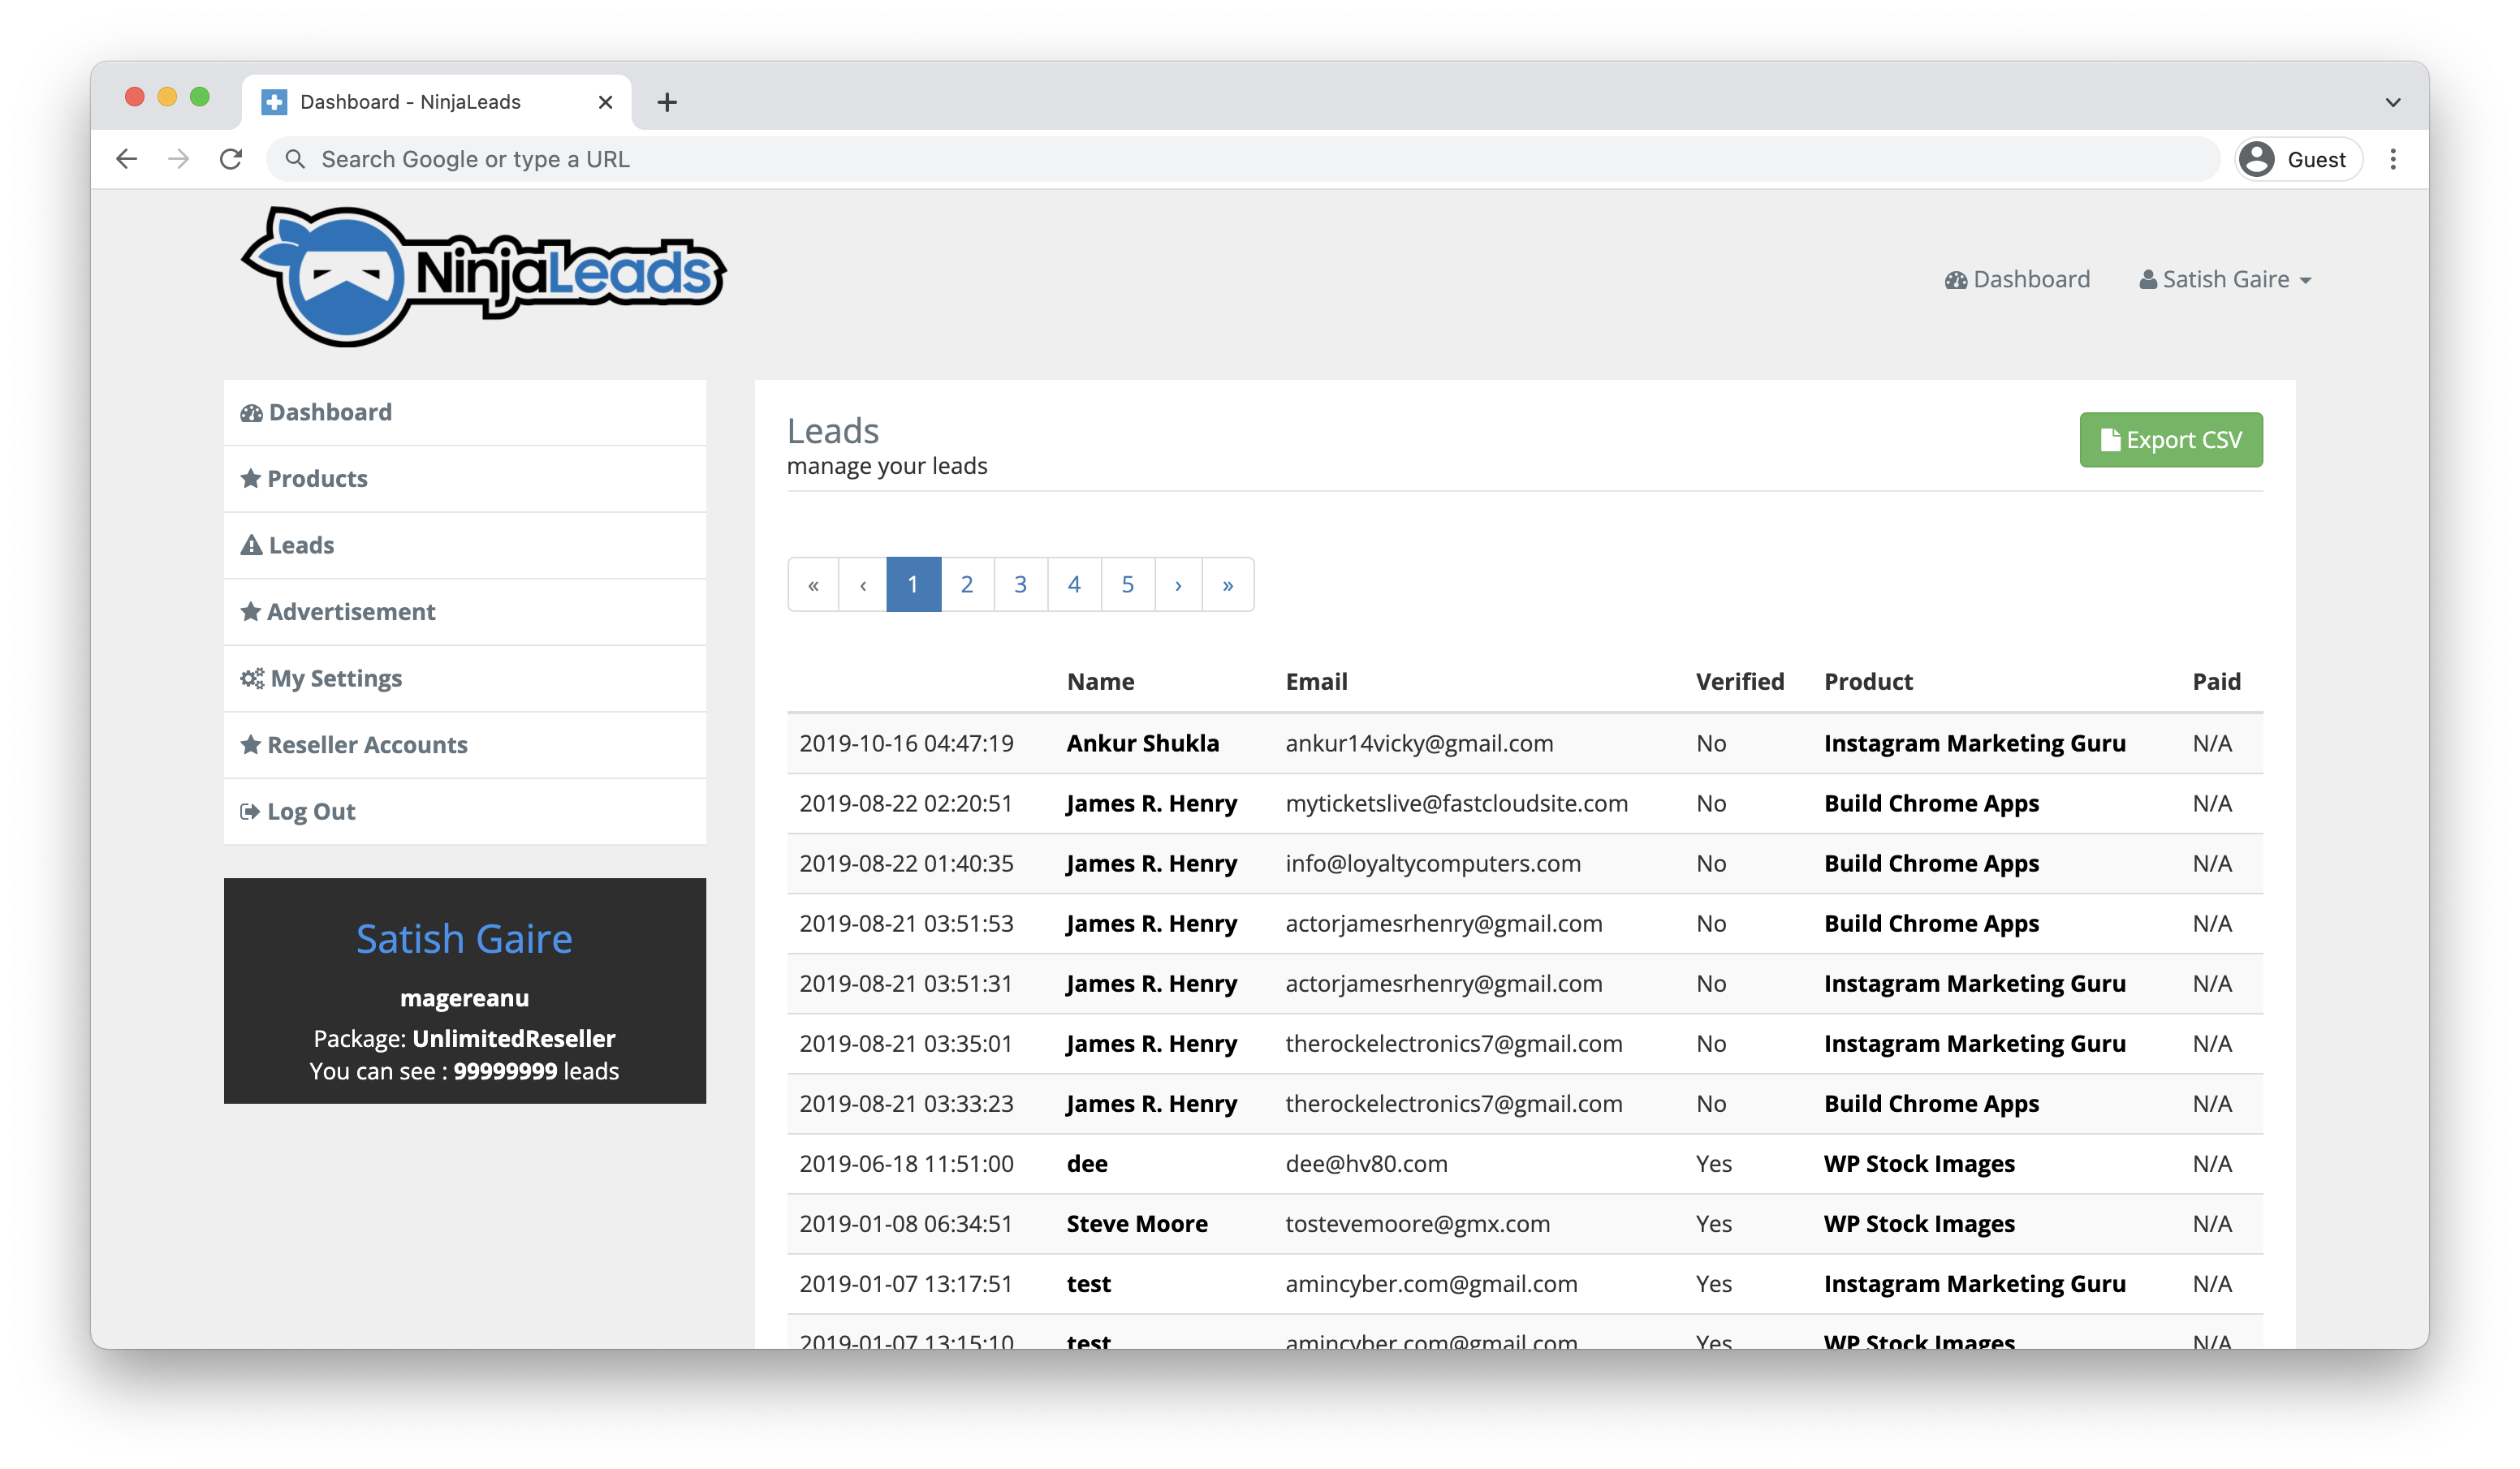Go to next page with › button

click(x=1178, y=584)
